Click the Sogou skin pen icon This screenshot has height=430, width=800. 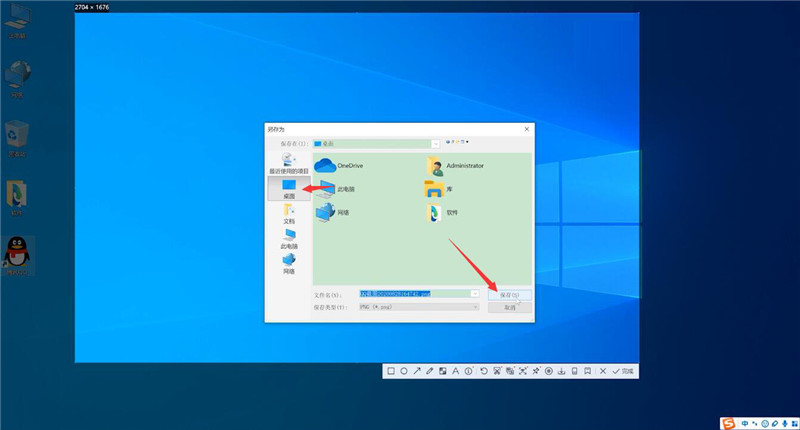tap(774, 424)
